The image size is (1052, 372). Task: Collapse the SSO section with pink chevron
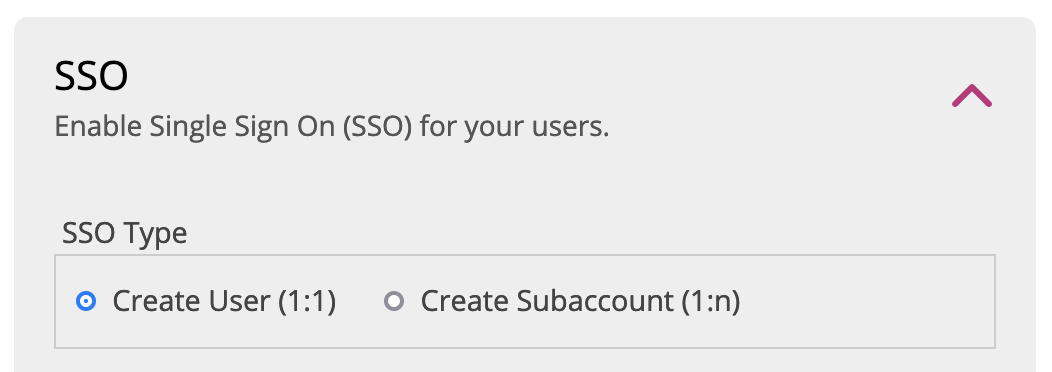(x=971, y=96)
